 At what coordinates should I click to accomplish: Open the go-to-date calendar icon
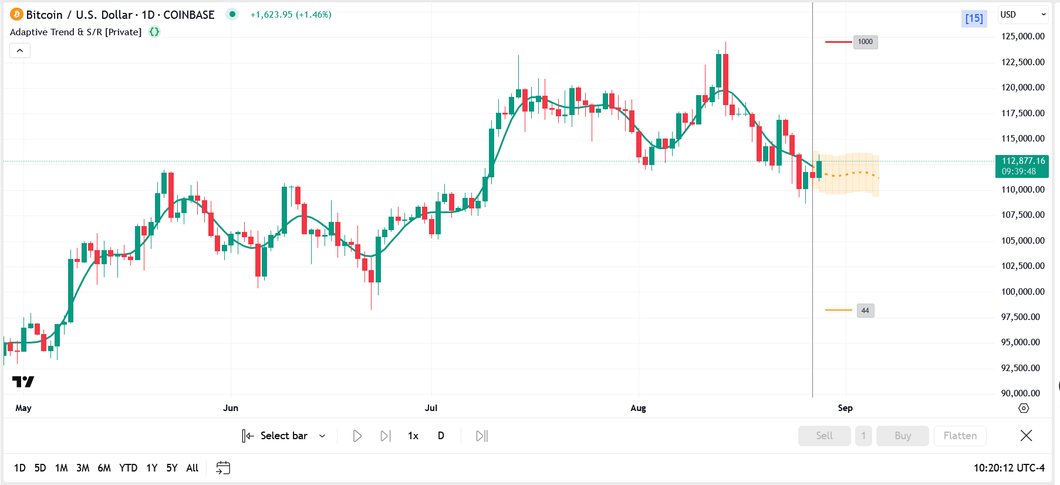223,468
